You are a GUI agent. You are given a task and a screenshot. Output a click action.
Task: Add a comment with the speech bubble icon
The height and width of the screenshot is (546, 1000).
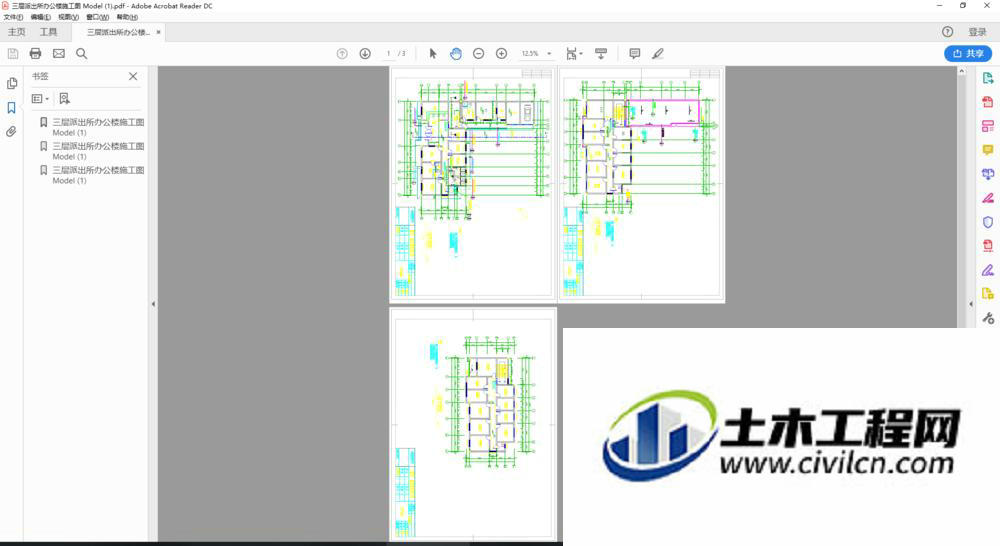[x=635, y=54]
